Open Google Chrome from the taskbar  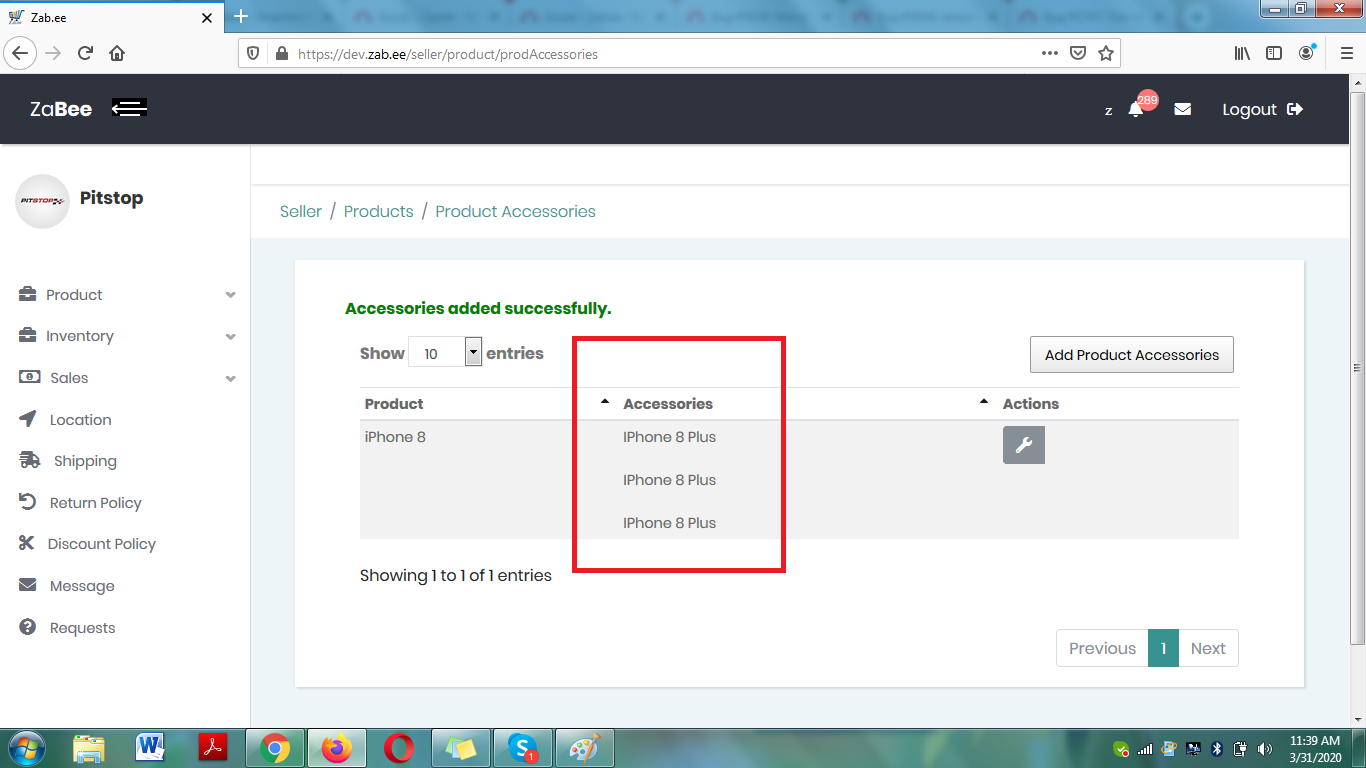(275, 748)
